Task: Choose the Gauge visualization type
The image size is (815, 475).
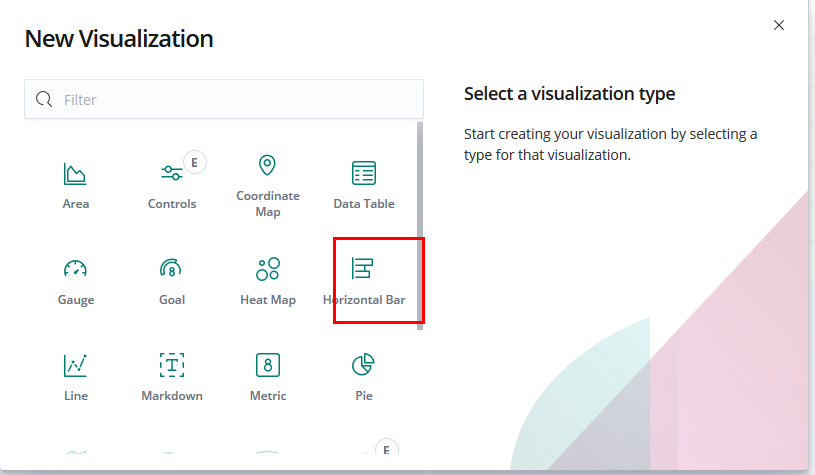Action: click(75, 281)
